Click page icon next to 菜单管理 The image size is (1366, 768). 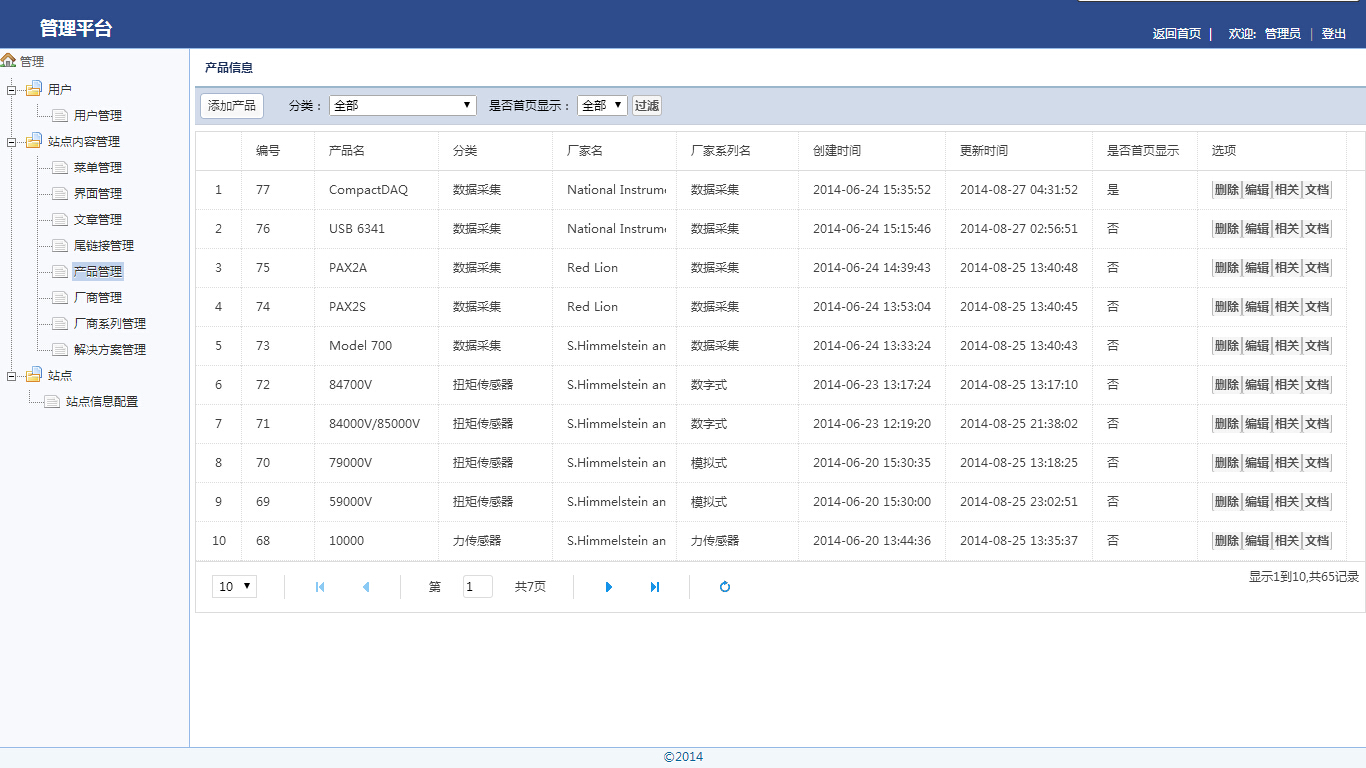(x=60, y=167)
